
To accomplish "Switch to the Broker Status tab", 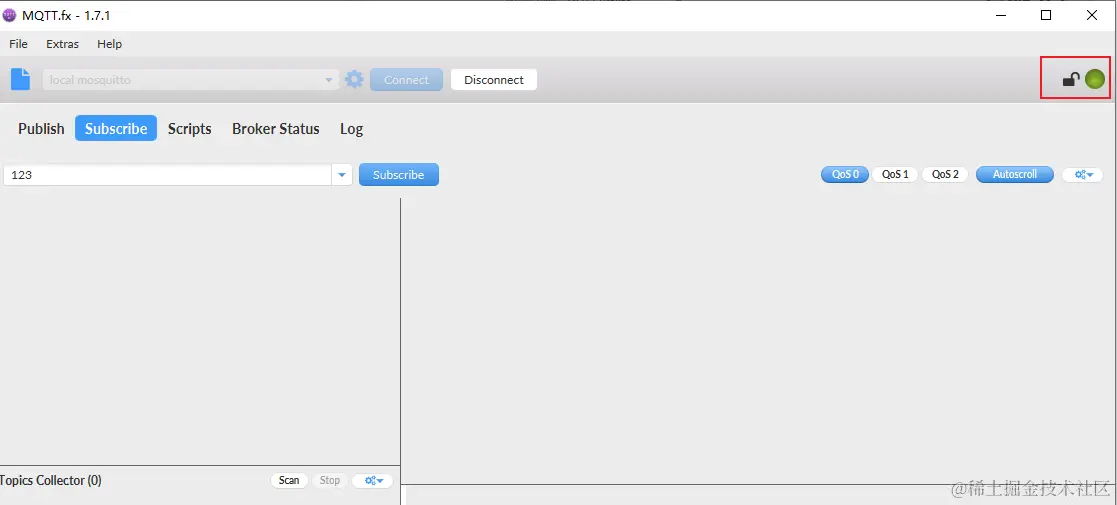I will (x=276, y=129).
